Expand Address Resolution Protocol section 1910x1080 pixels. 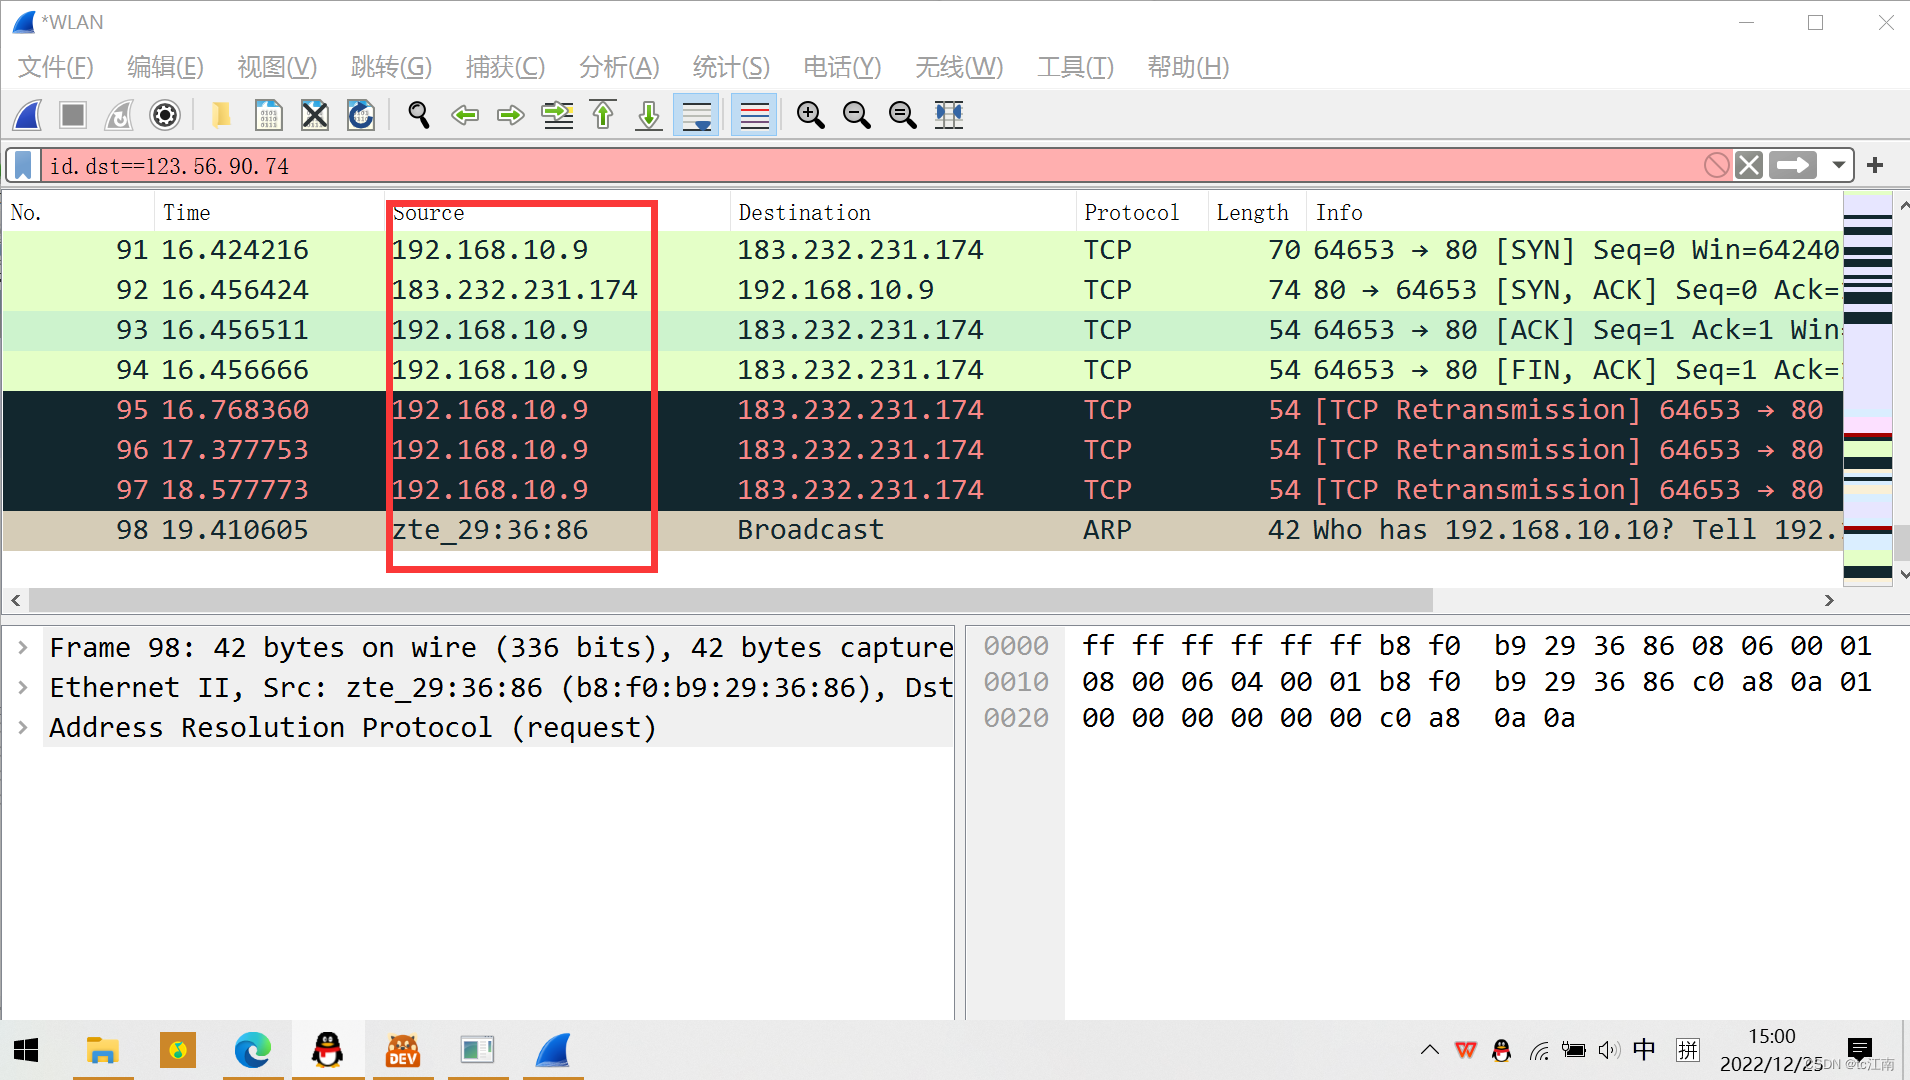pos(23,727)
